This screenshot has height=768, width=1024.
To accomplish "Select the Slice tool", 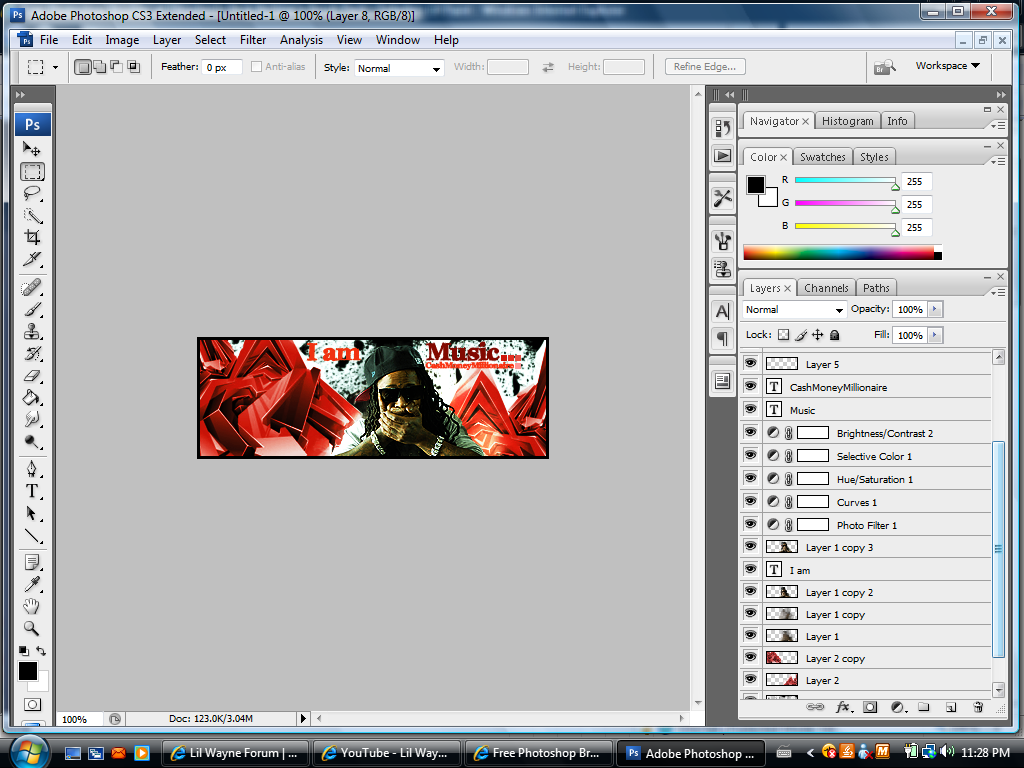I will click(31, 259).
